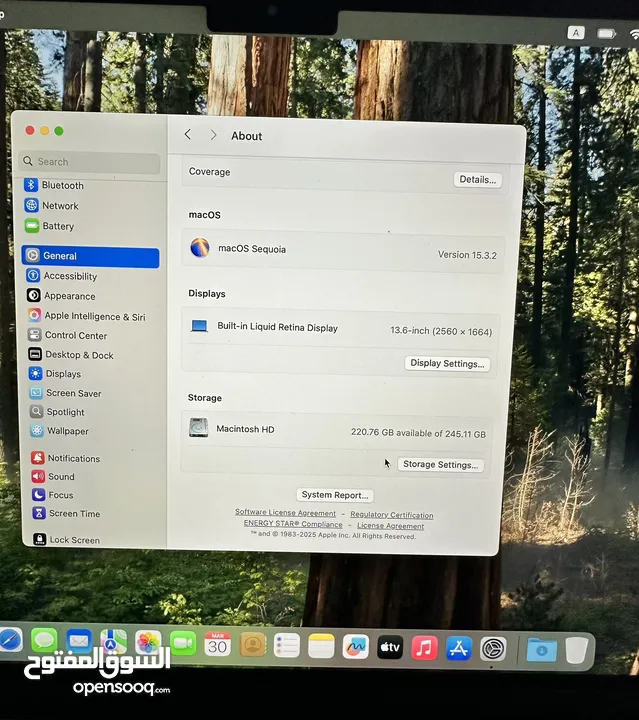Click the yellow minimize window button
The height and width of the screenshot is (720, 639).
point(45,130)
